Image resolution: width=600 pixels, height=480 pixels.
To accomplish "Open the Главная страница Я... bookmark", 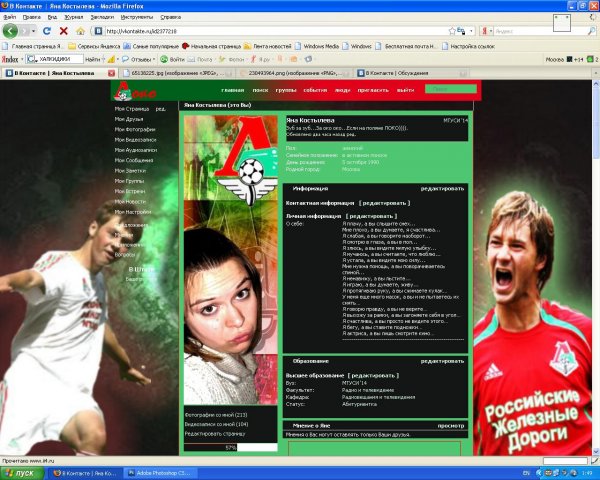I will click(x=33, y=46).
